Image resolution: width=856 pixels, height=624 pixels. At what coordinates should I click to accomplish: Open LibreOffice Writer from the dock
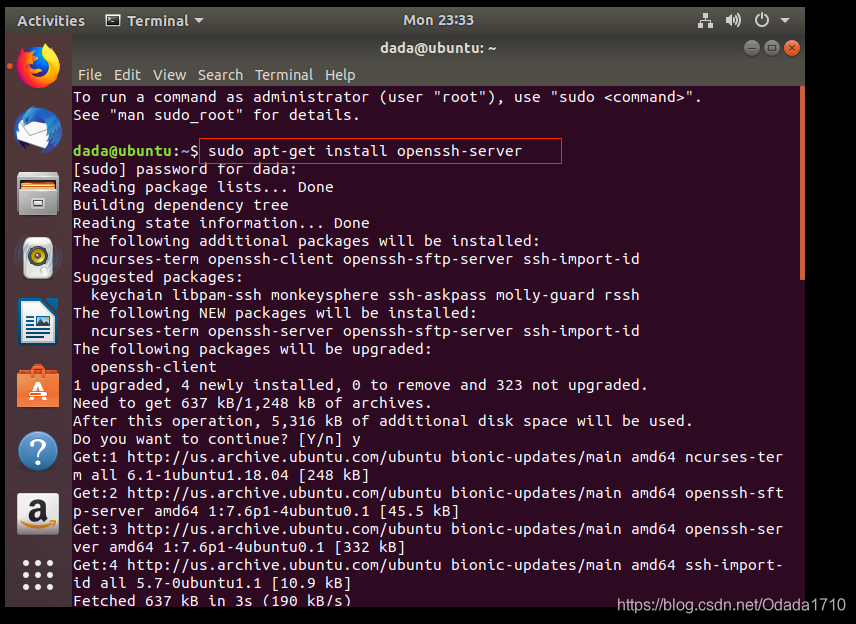[x=38, y=322]
